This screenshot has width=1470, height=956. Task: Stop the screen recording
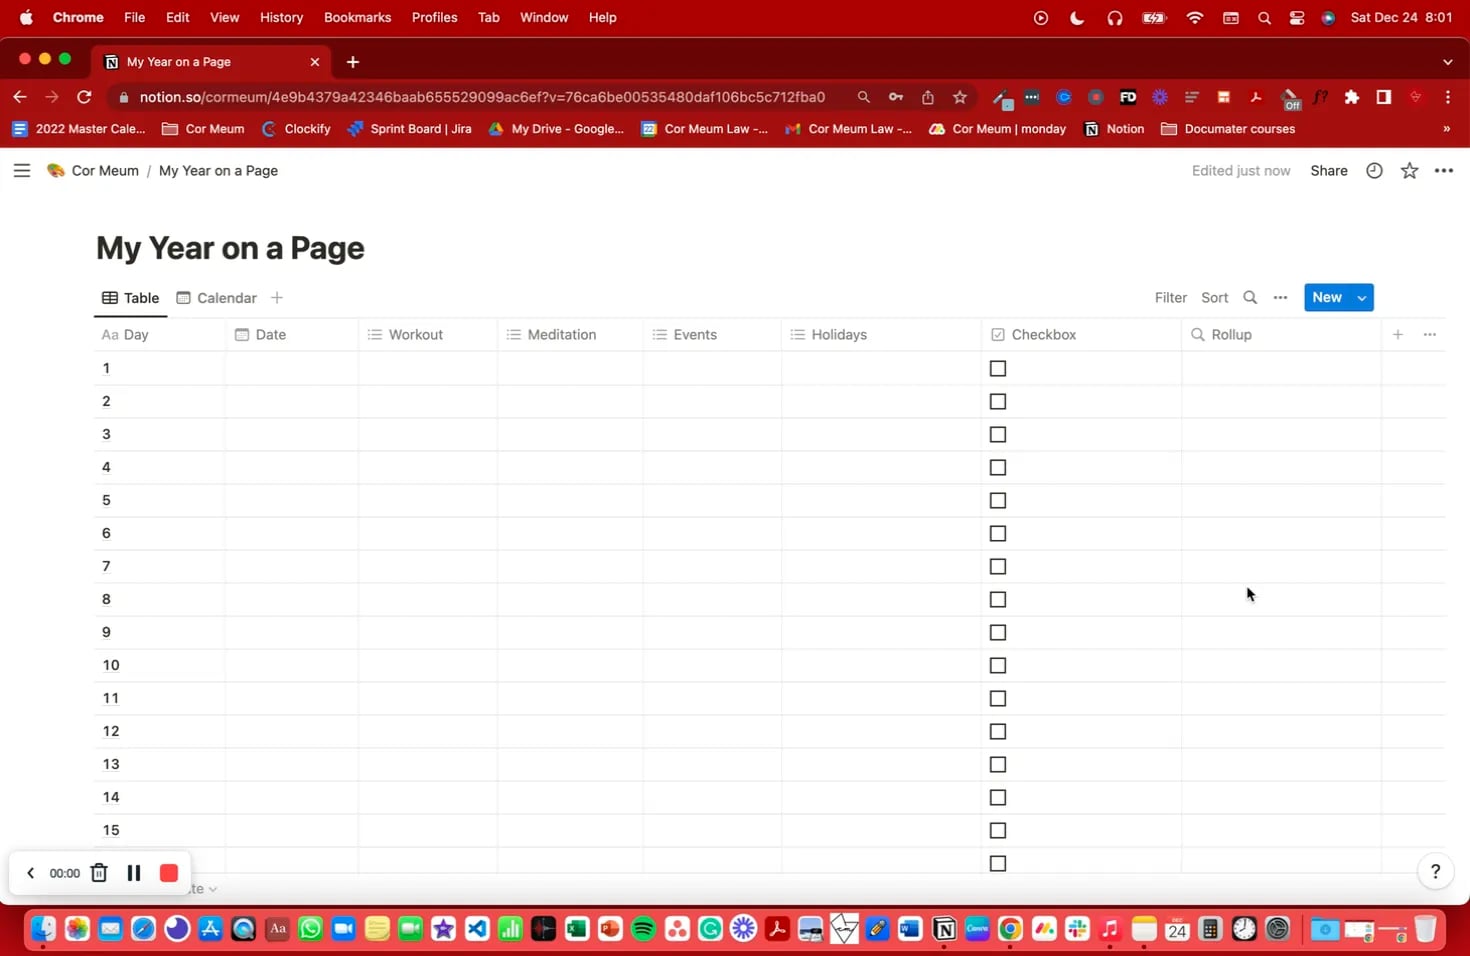tap(169, 873)
